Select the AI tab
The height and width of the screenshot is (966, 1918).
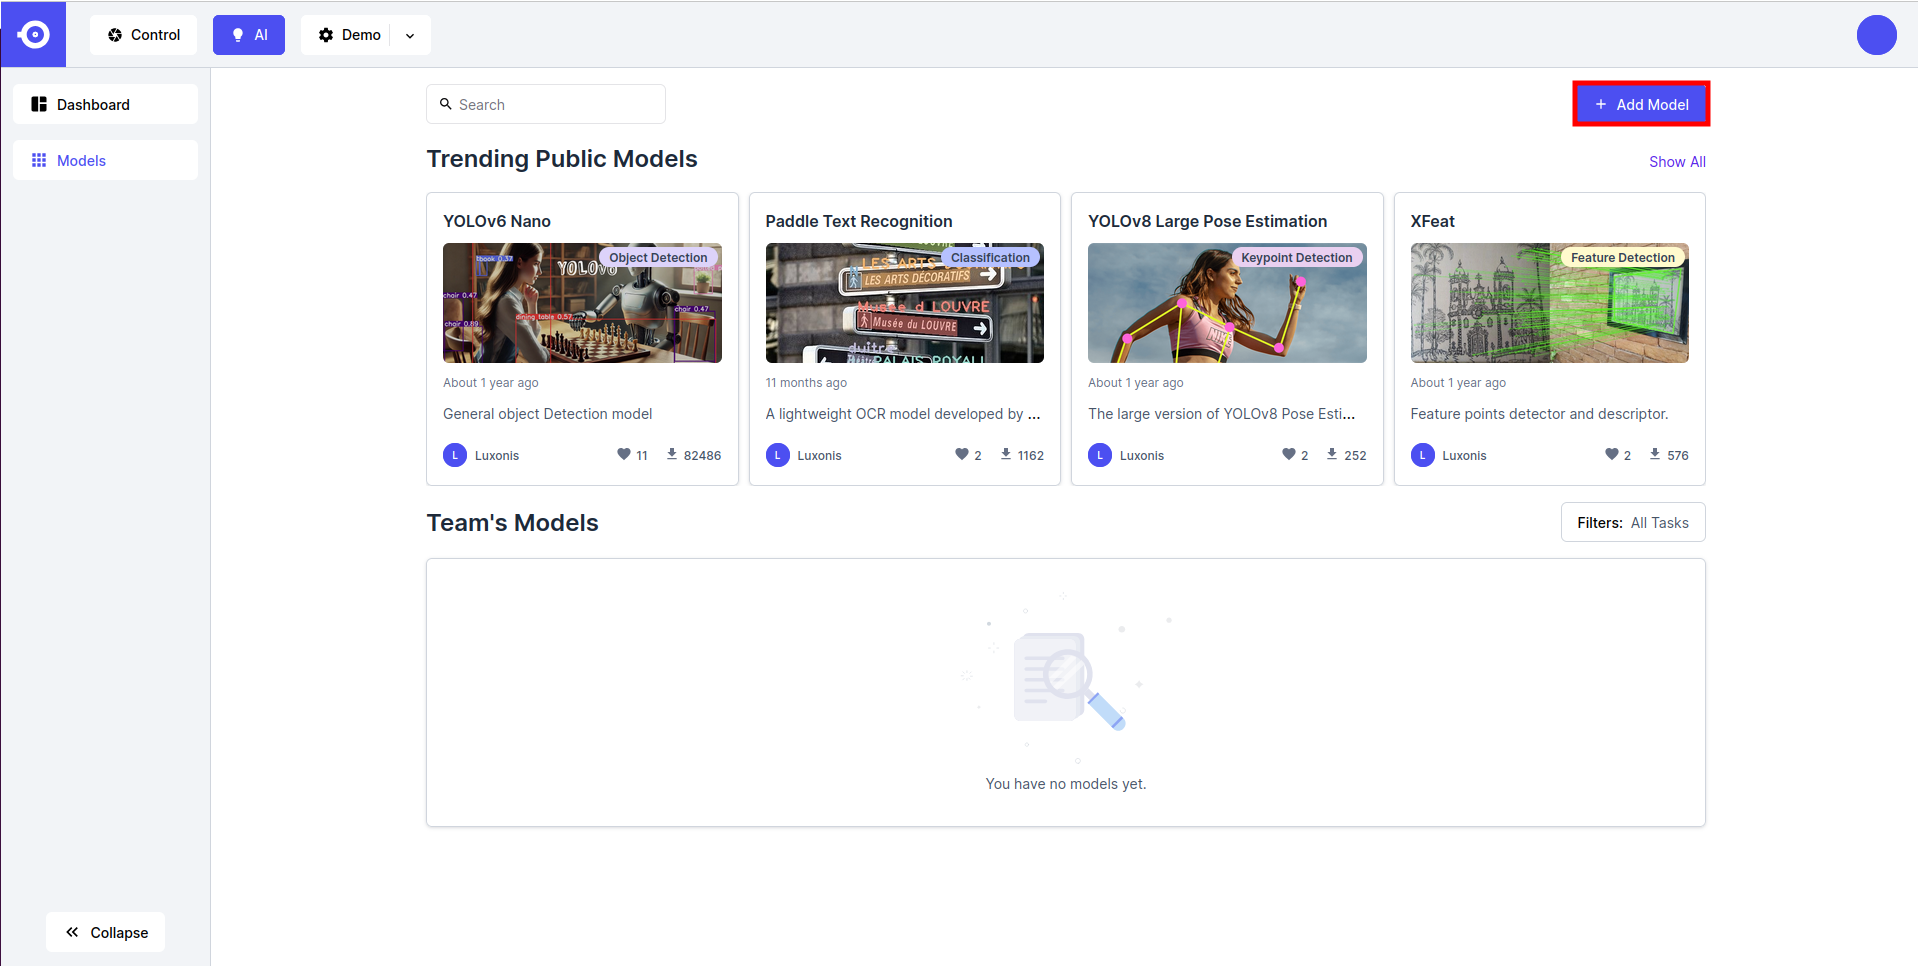pos(249,35)
